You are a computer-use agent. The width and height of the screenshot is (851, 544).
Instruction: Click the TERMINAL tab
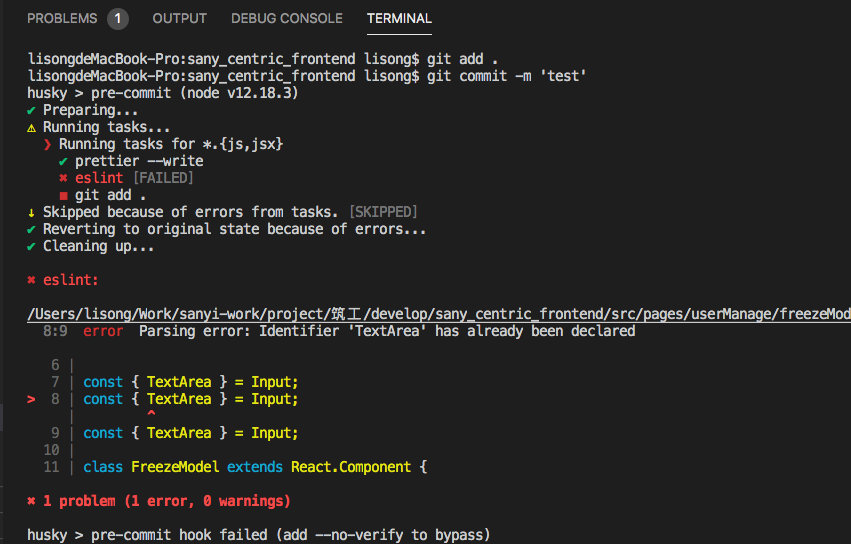pos(399,18)
